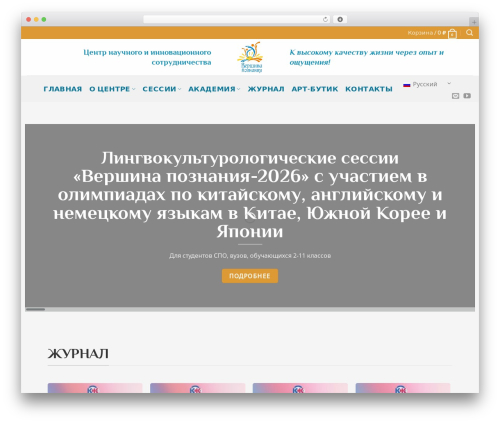Click the Вершины познания center logo
The height and width of the screenshot is (423, 500).
pyautogui.click(x=250, y=57)
